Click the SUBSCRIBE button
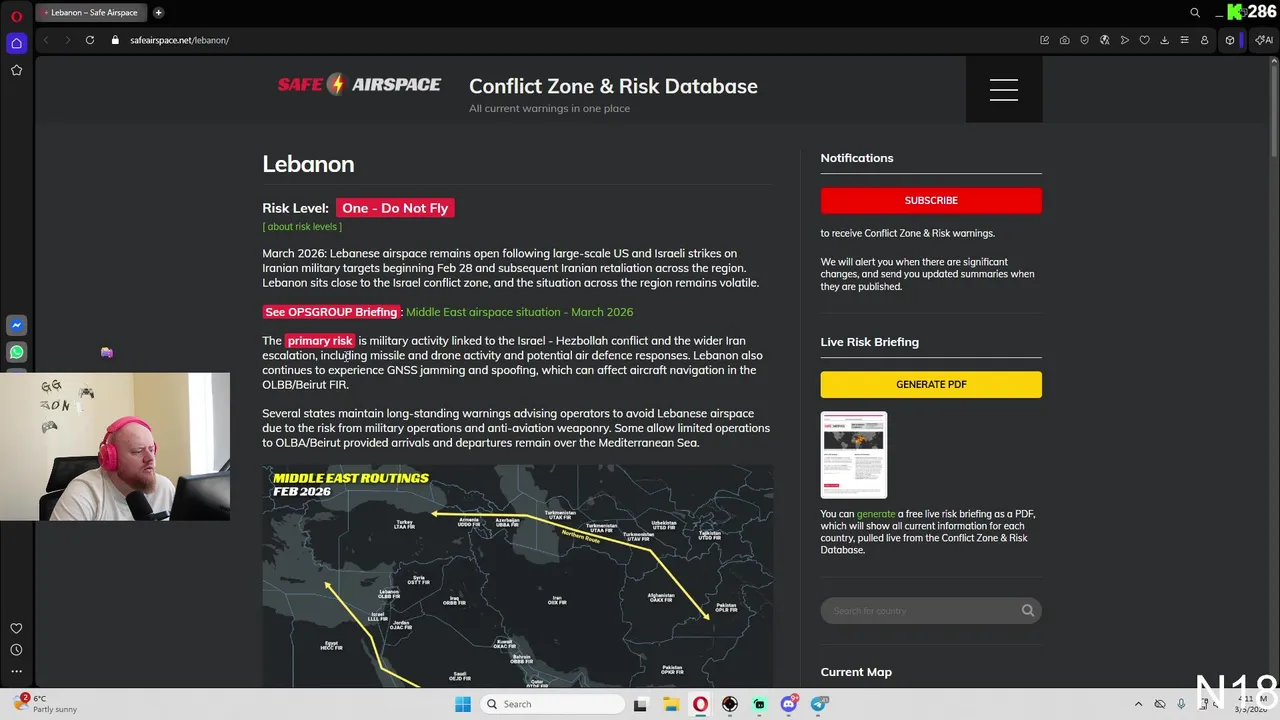Viewport: 1280px width, 720px height. pos(931,200)
